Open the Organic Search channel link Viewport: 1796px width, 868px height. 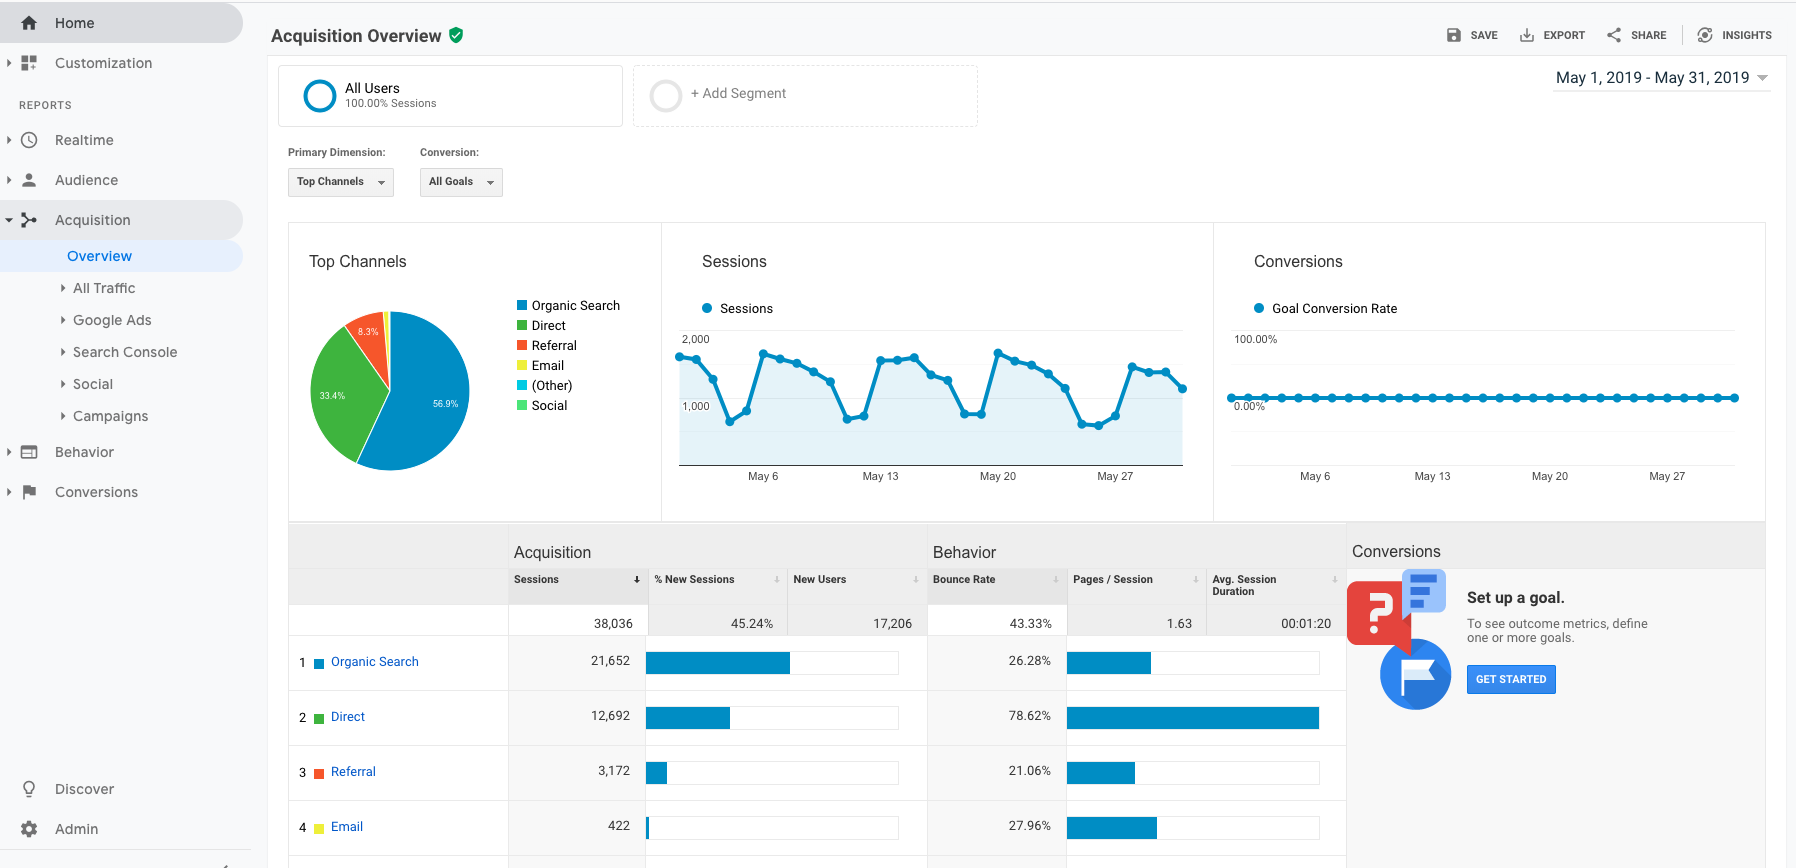pos(374,662)
